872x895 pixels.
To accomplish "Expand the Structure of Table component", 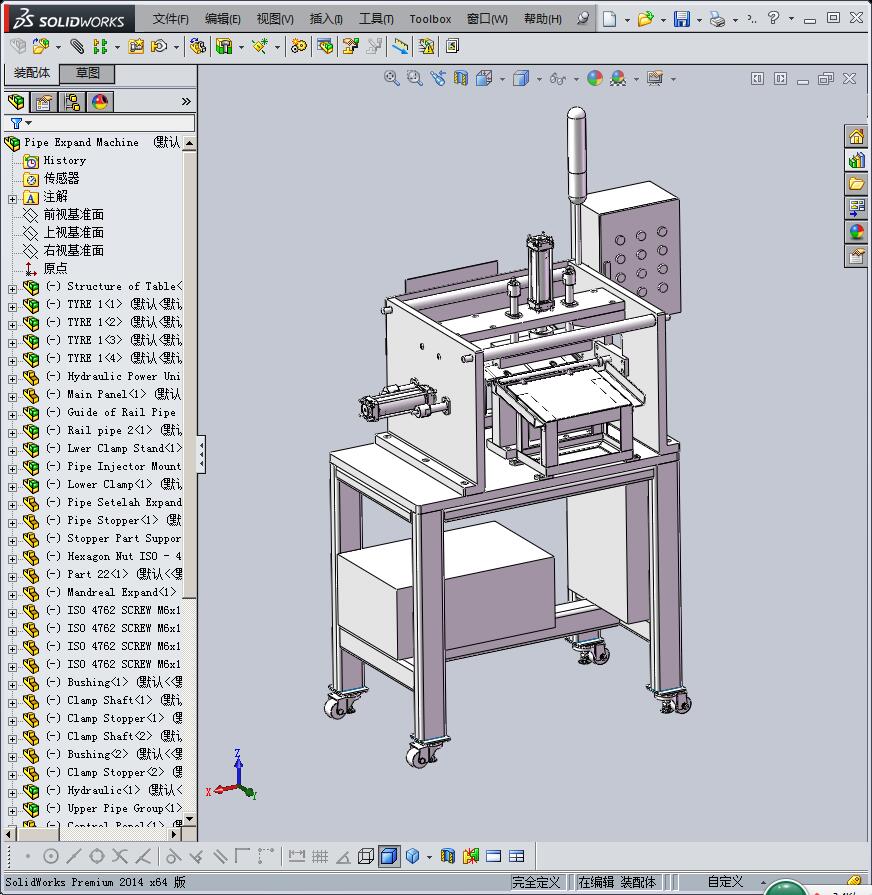I will pyautogui.click(x=12, y=287).
